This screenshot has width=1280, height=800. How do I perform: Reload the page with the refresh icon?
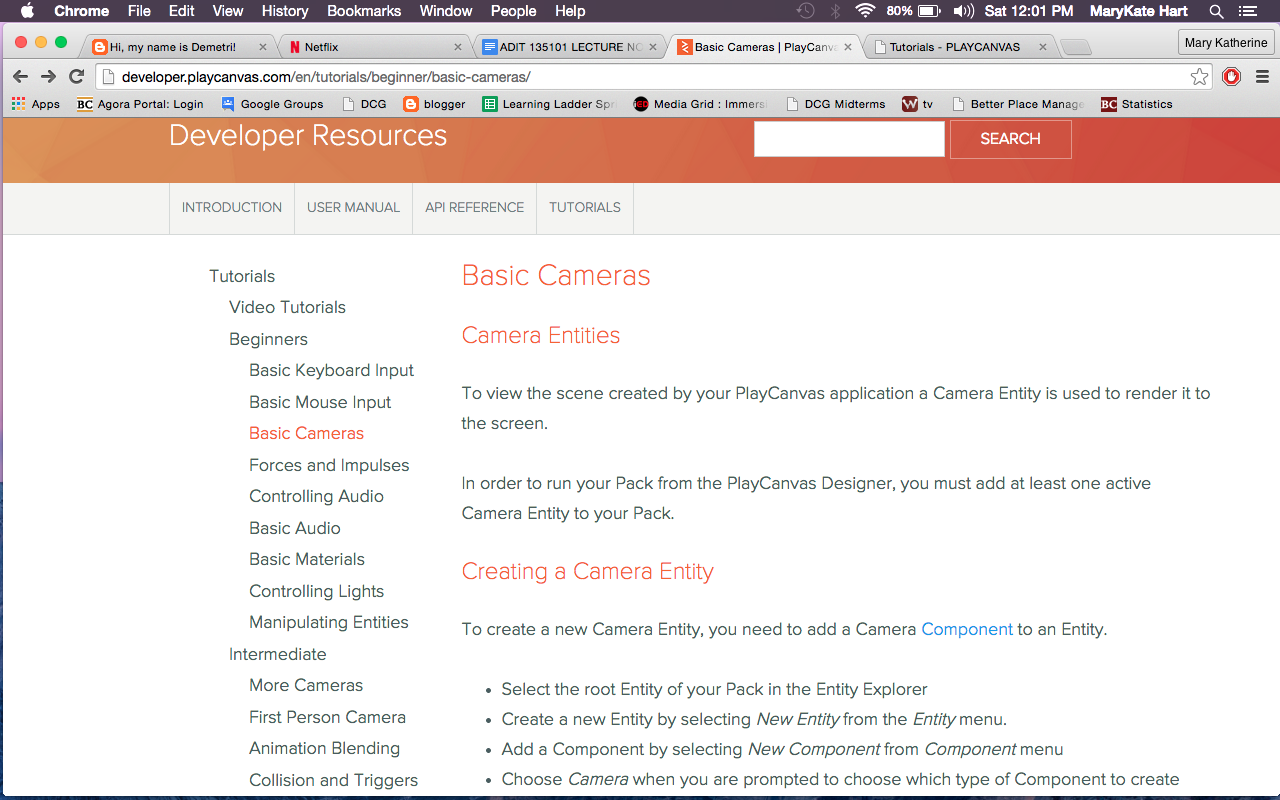[76, 77]
